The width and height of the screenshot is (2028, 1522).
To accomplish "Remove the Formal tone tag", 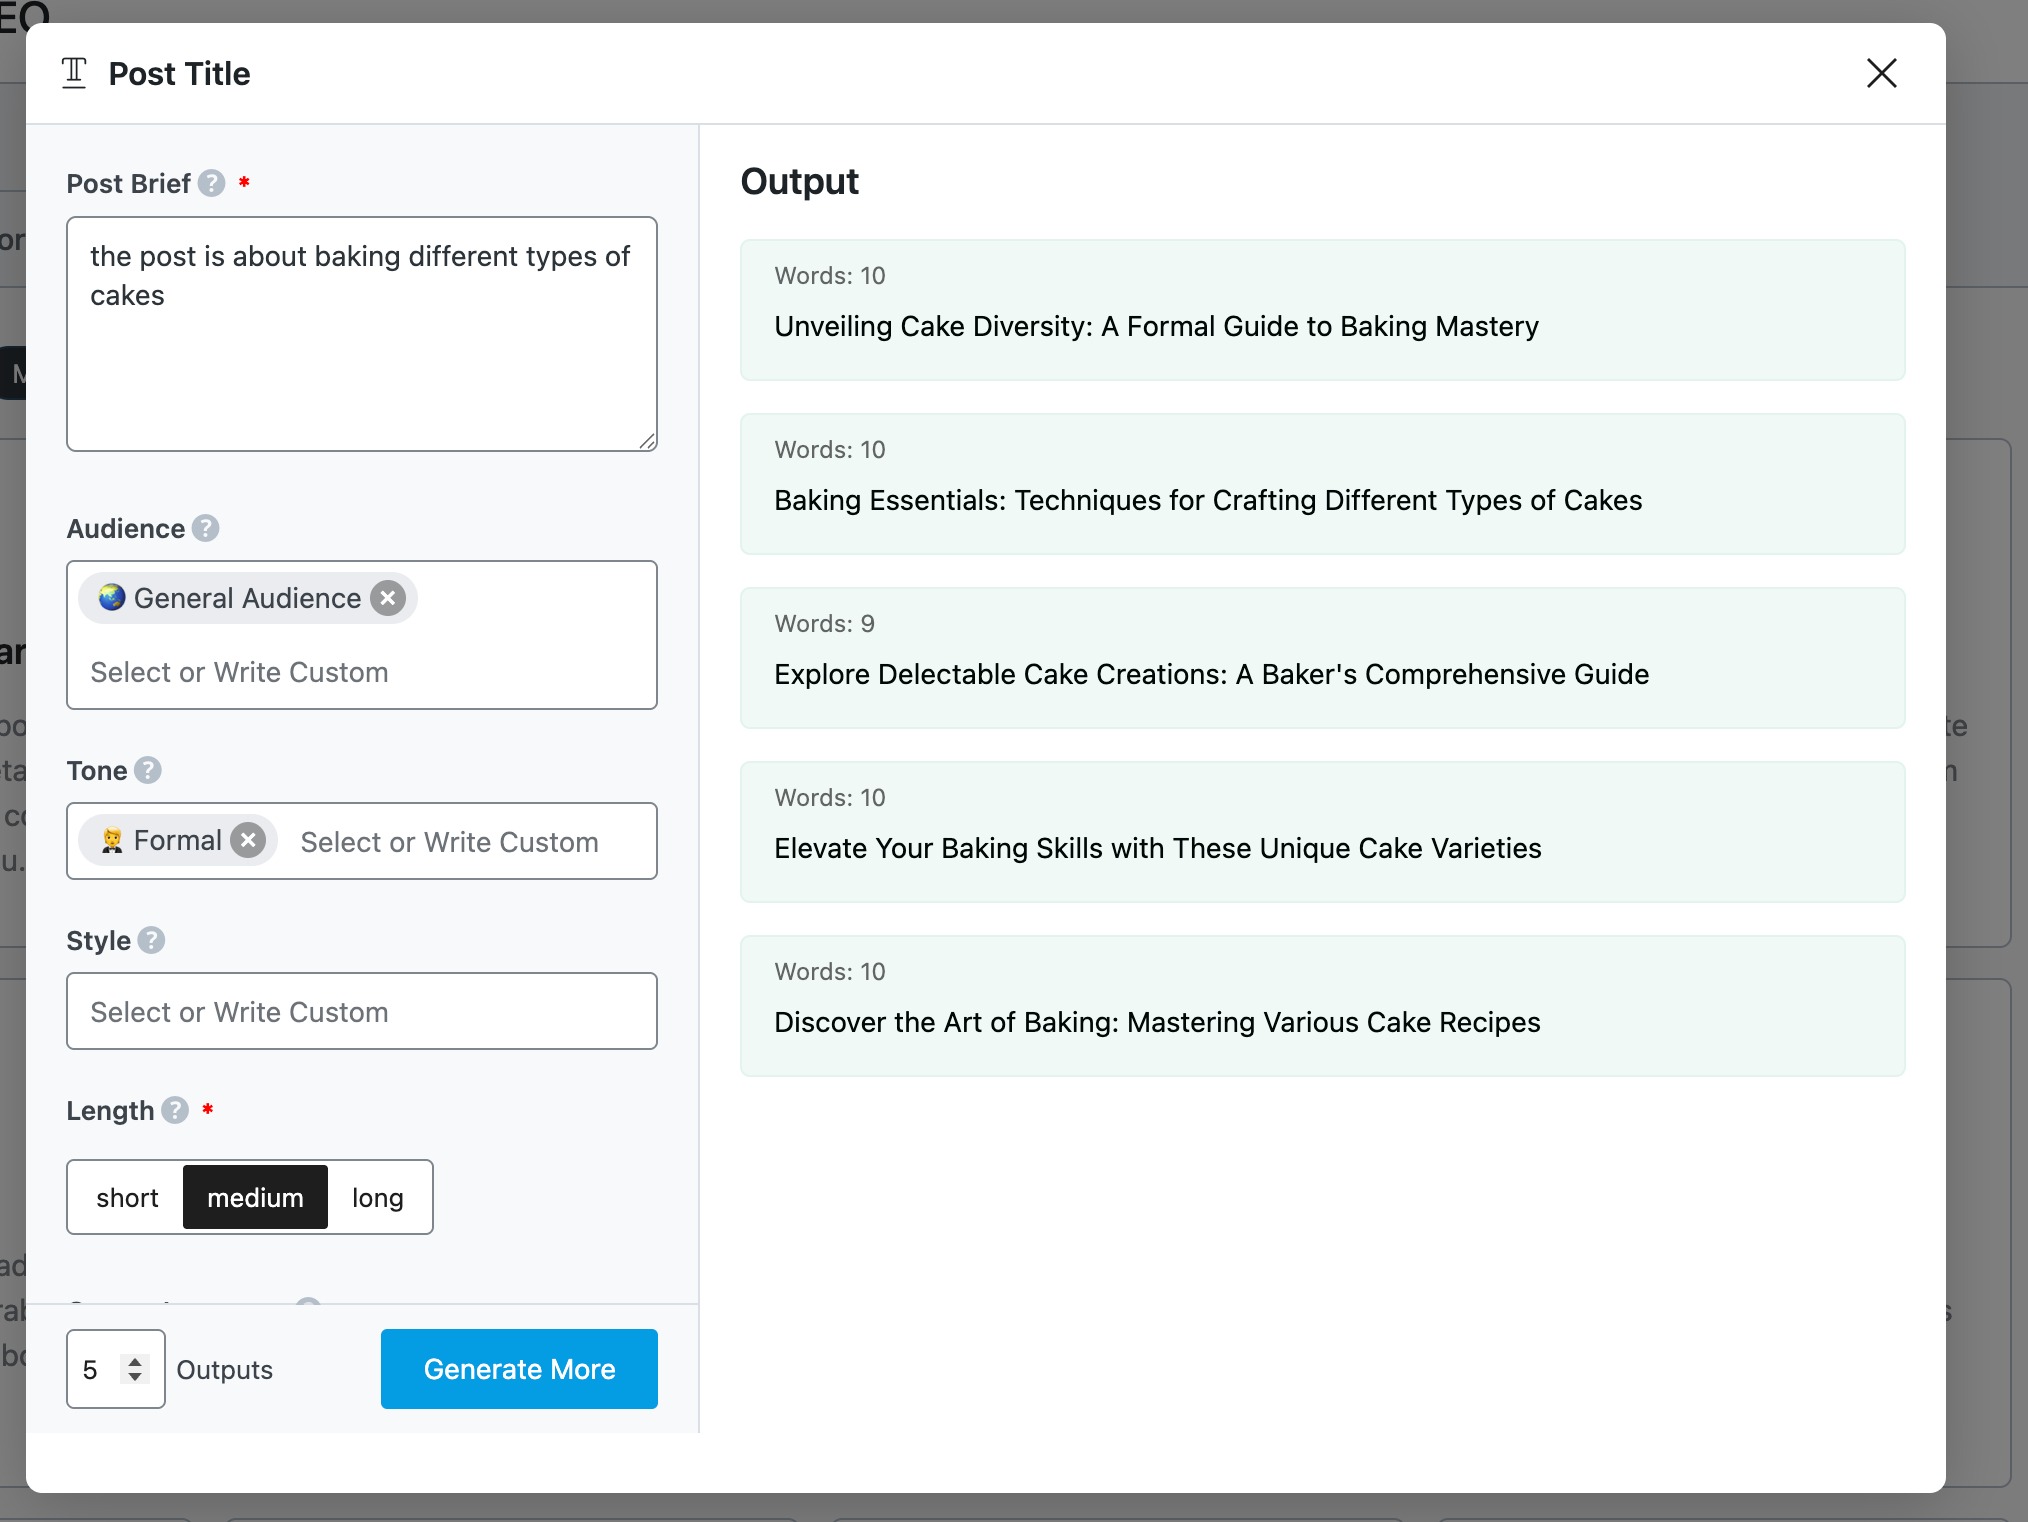I will (x=248, y=840).
